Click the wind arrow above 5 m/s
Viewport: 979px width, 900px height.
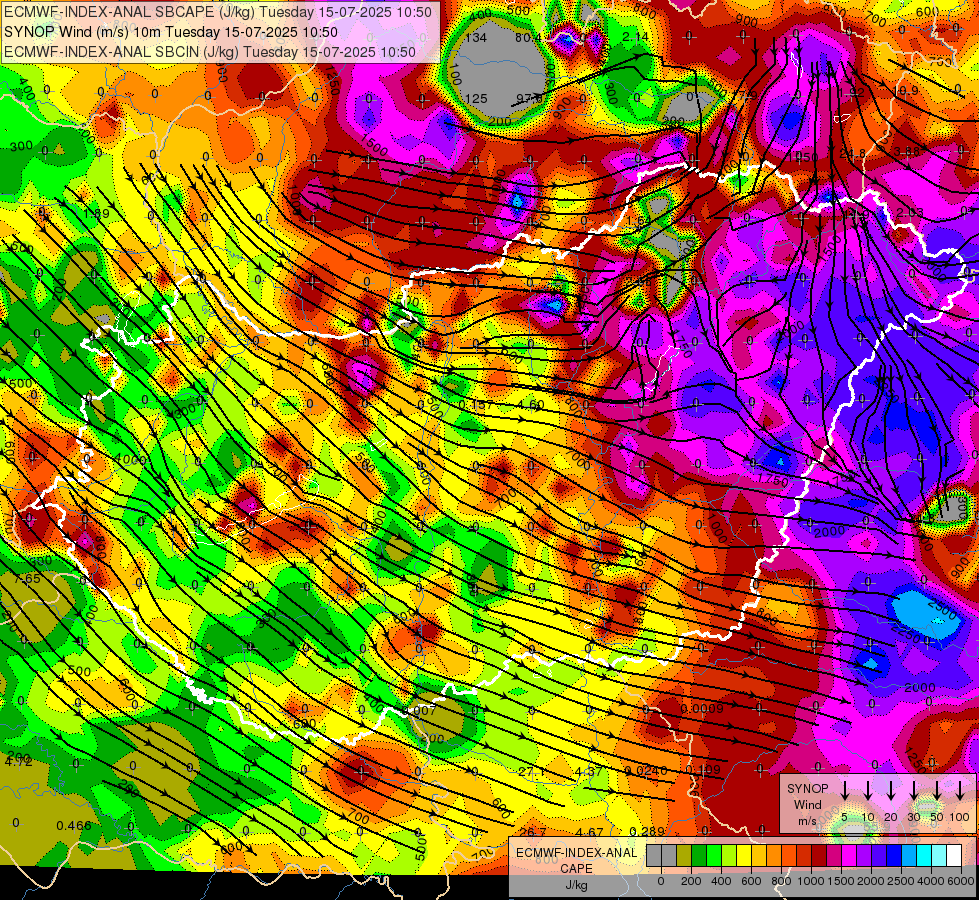pos(845,791)
